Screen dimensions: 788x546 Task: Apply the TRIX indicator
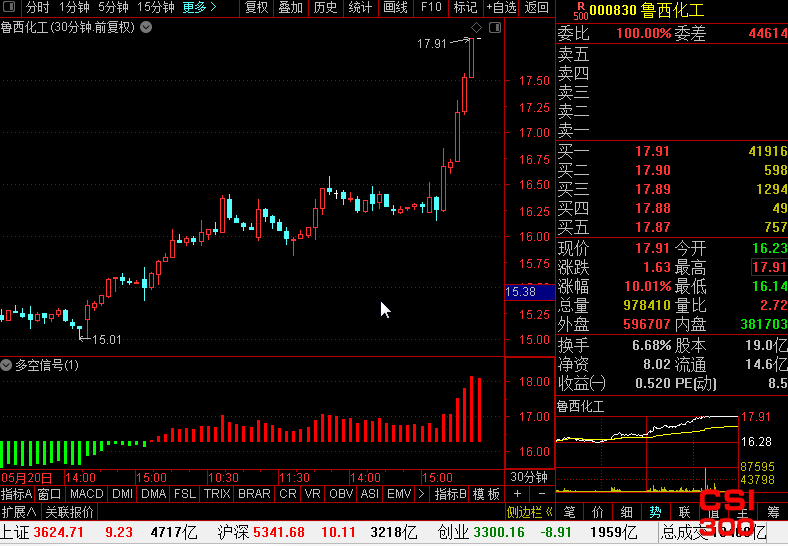pos(217,494)
